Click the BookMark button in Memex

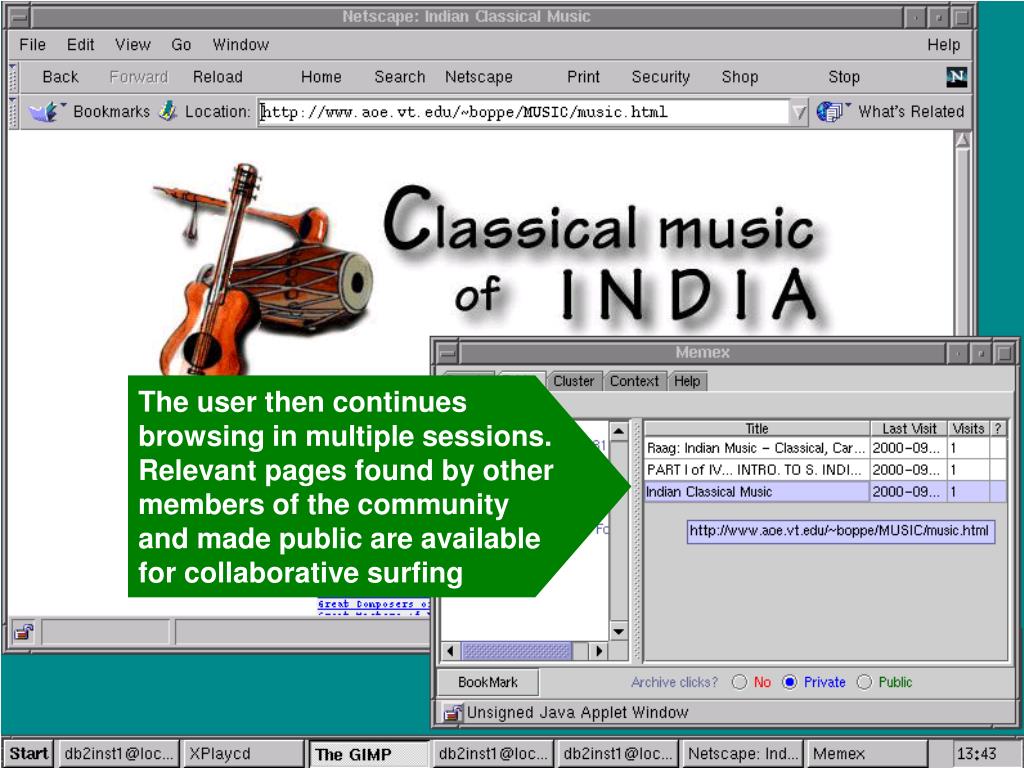pos(488,682)
